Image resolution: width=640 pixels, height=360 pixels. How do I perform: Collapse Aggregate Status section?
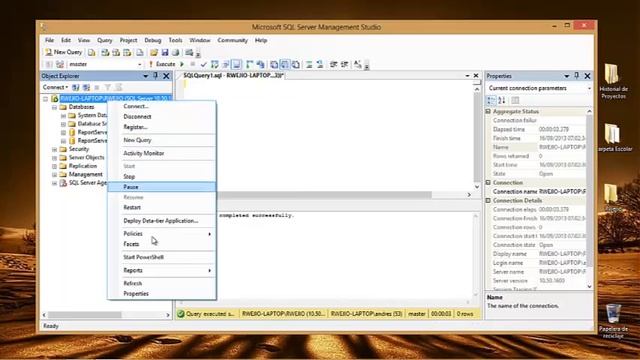tap(488, 111)
